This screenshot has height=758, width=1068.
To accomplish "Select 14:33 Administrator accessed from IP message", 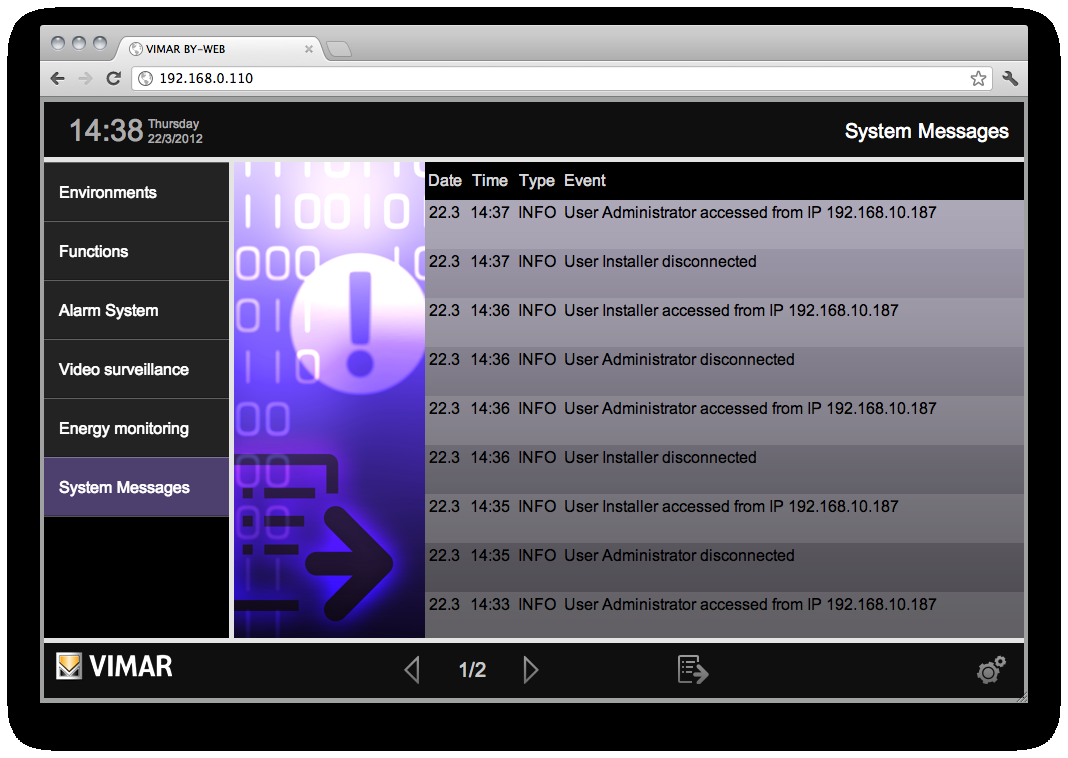I will tap(724, 615).
